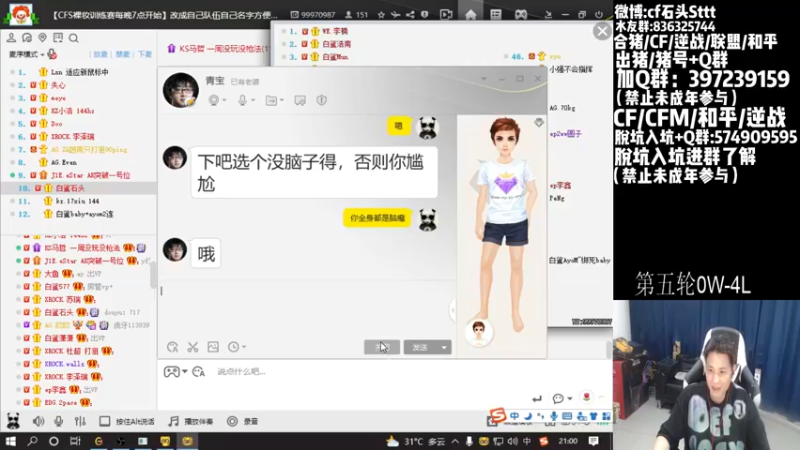This screenshot has height=450, width=800.
Task: Click the scissors screenshot icon in private chat
Action: tap(192, 347)
